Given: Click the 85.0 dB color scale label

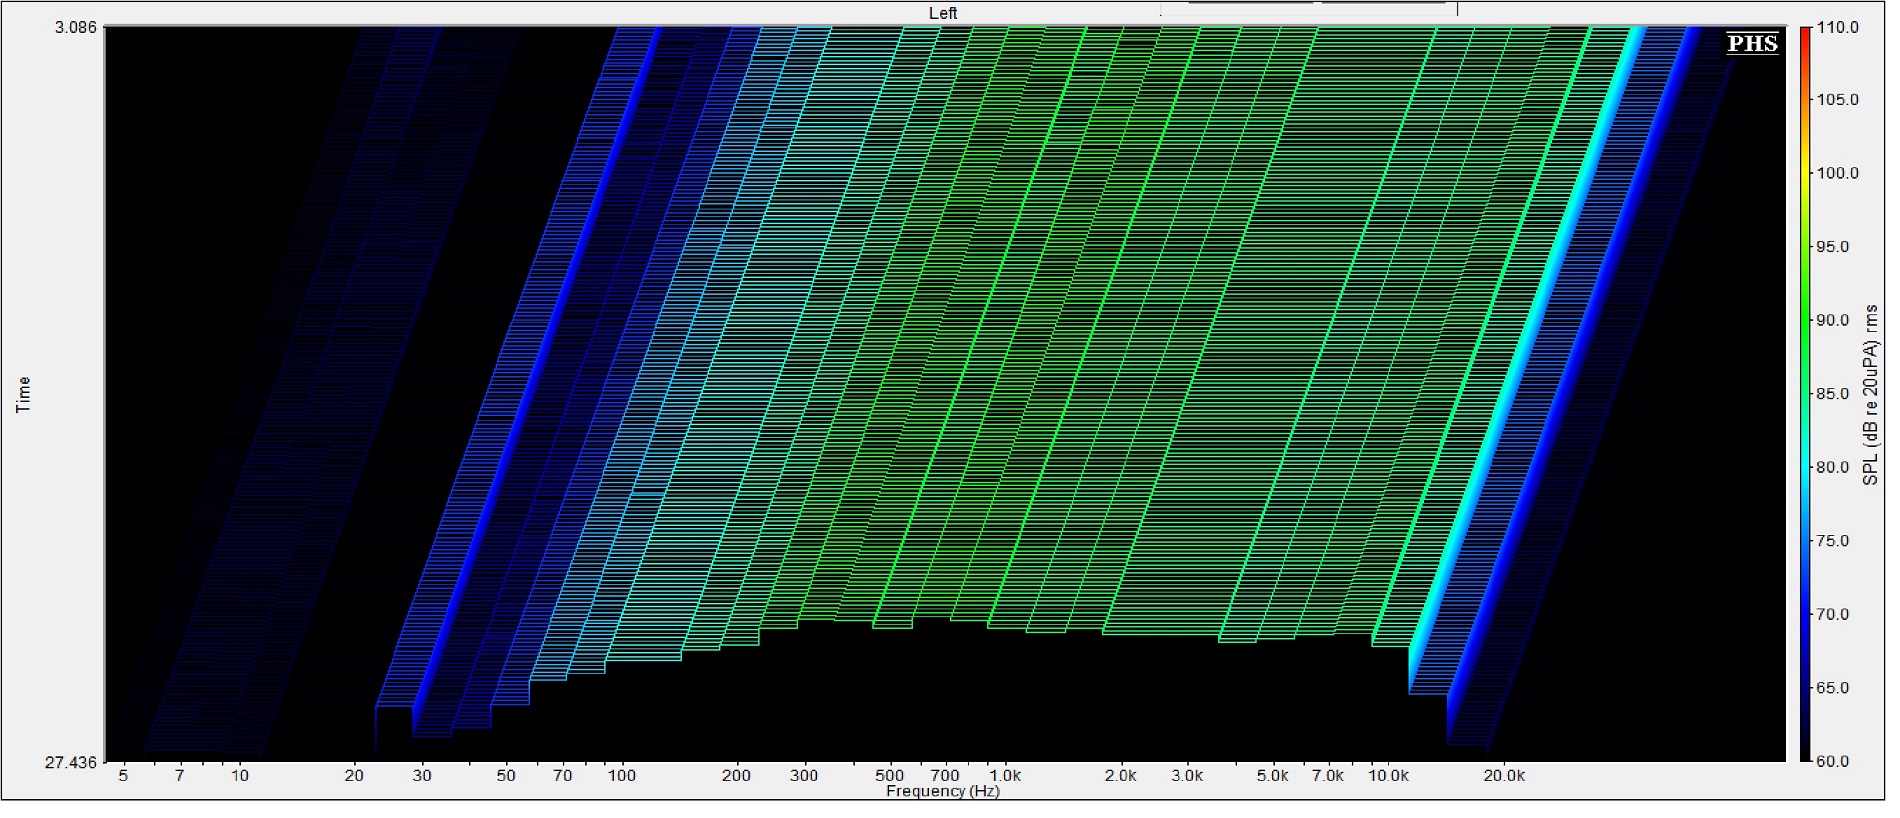Looking at the screenshot, I should pos(1838,394).
